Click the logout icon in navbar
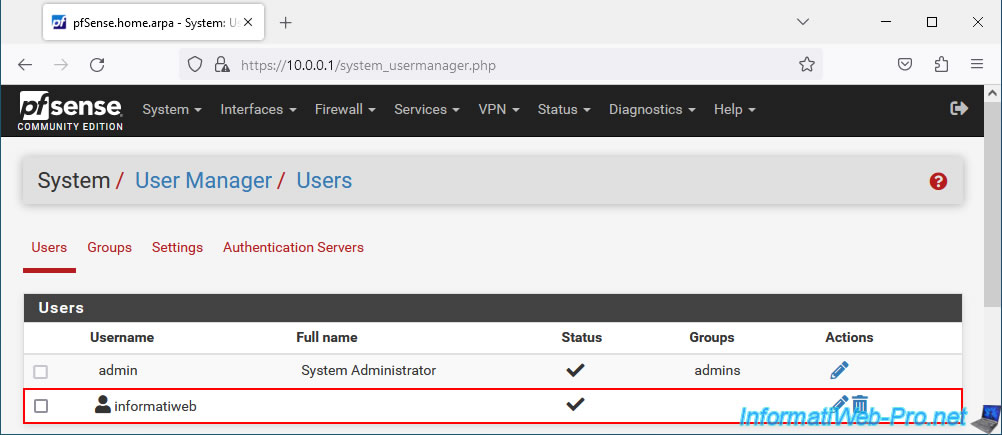Screen dimensions: 1002x435 click(959, 109)
